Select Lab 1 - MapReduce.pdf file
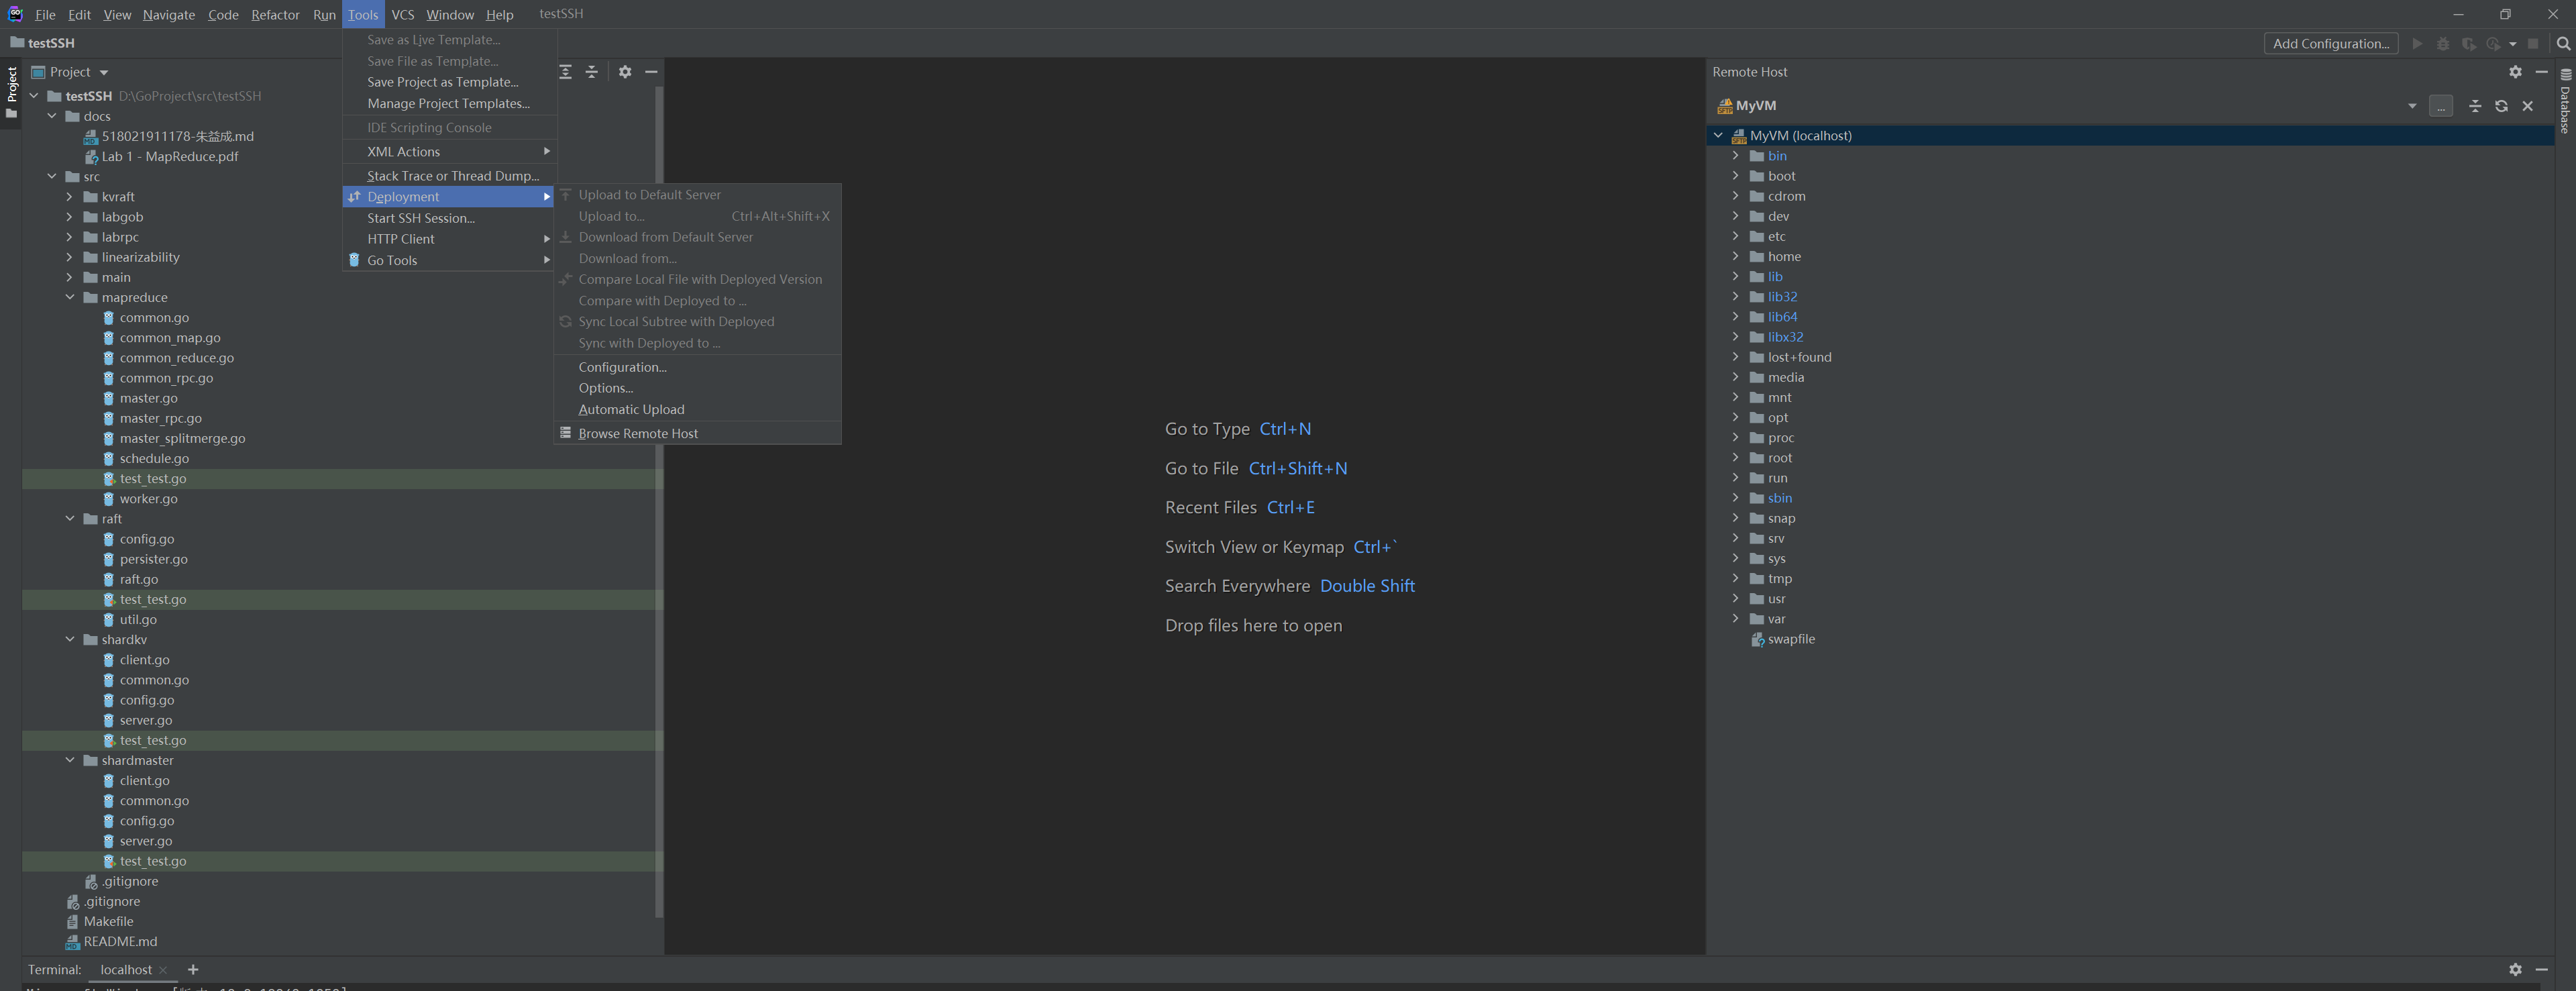 [x=169, y=157]
